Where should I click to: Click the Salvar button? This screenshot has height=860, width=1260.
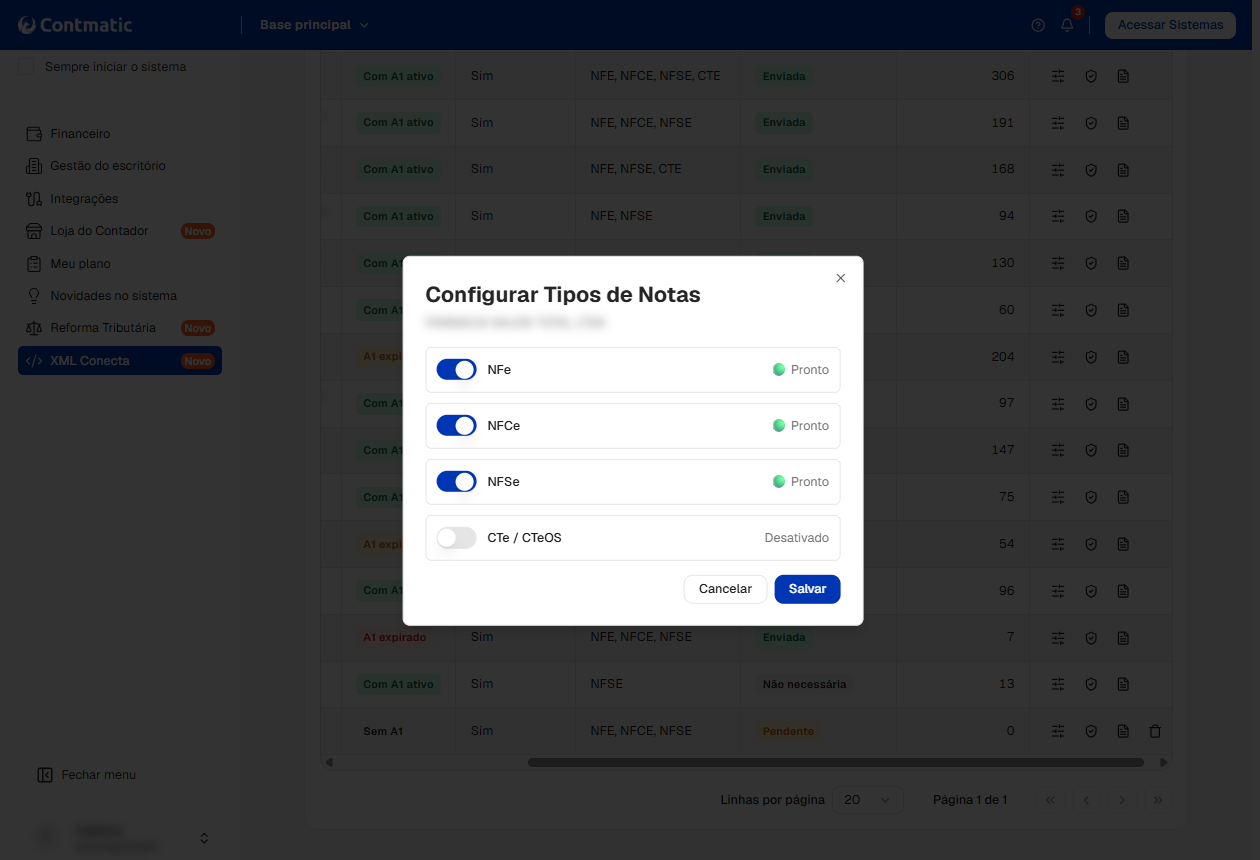pos(807,589)
